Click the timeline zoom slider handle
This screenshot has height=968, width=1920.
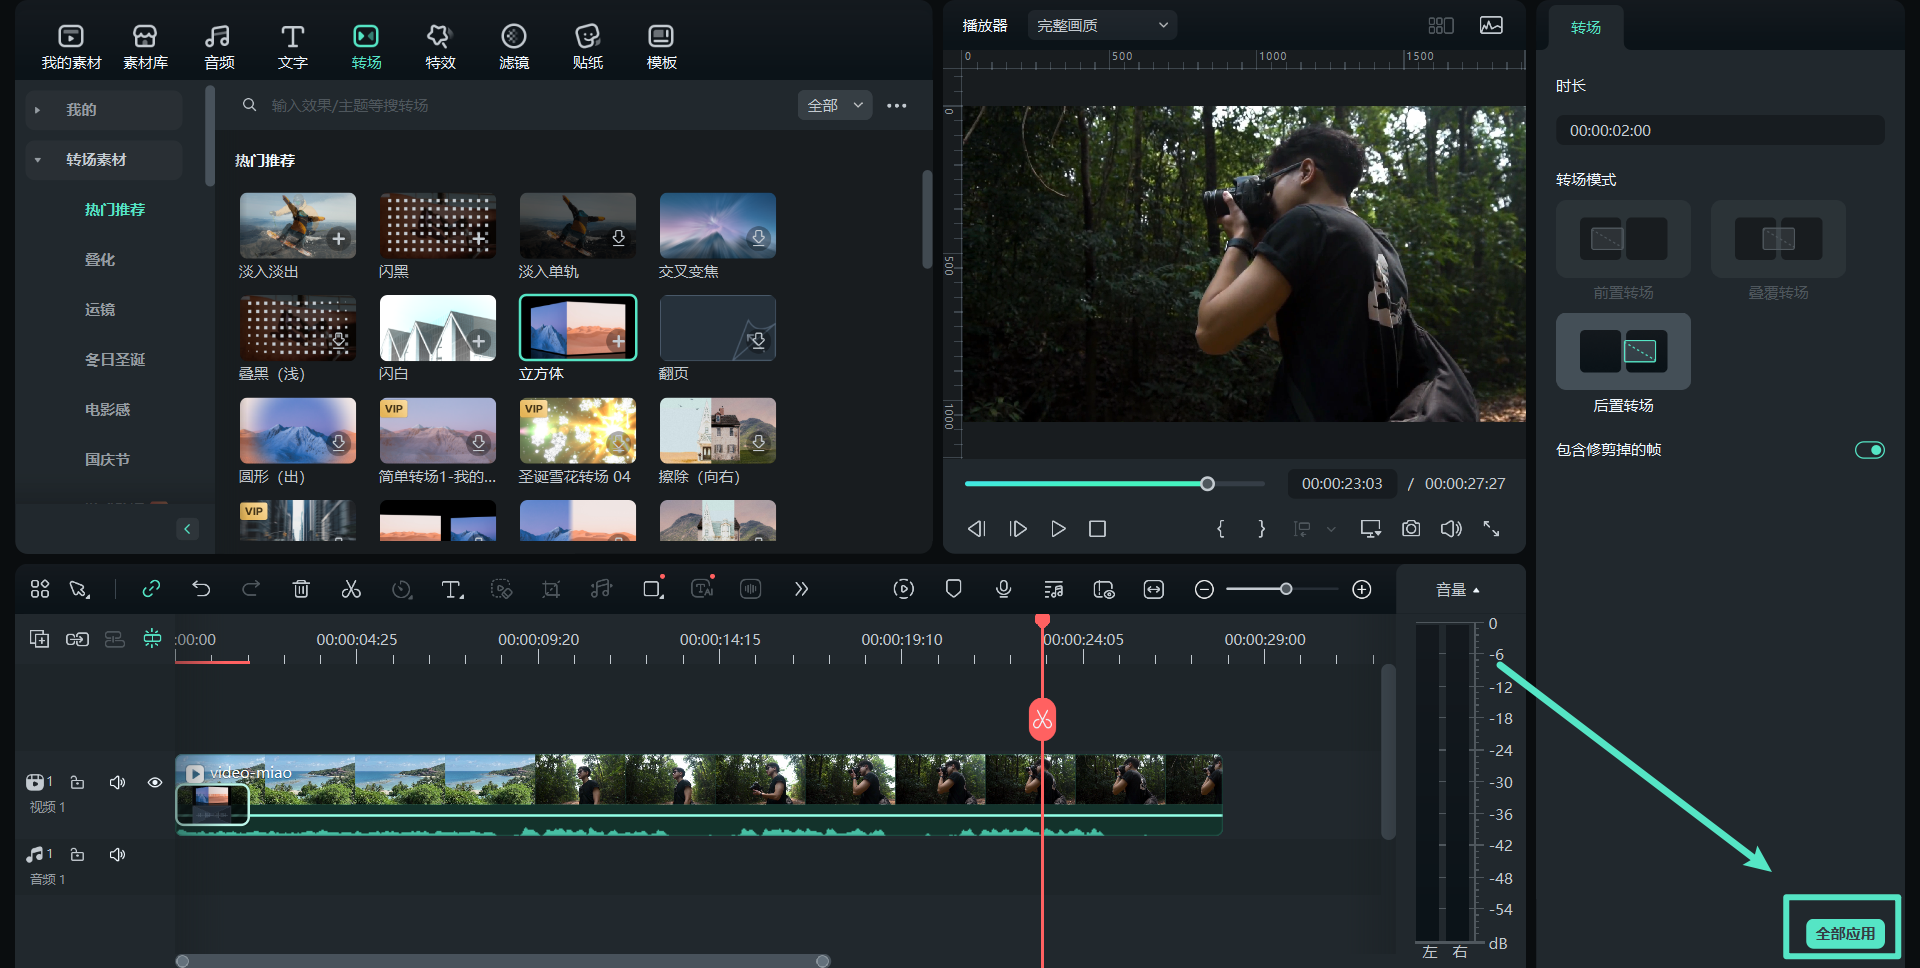(1286, 589)
